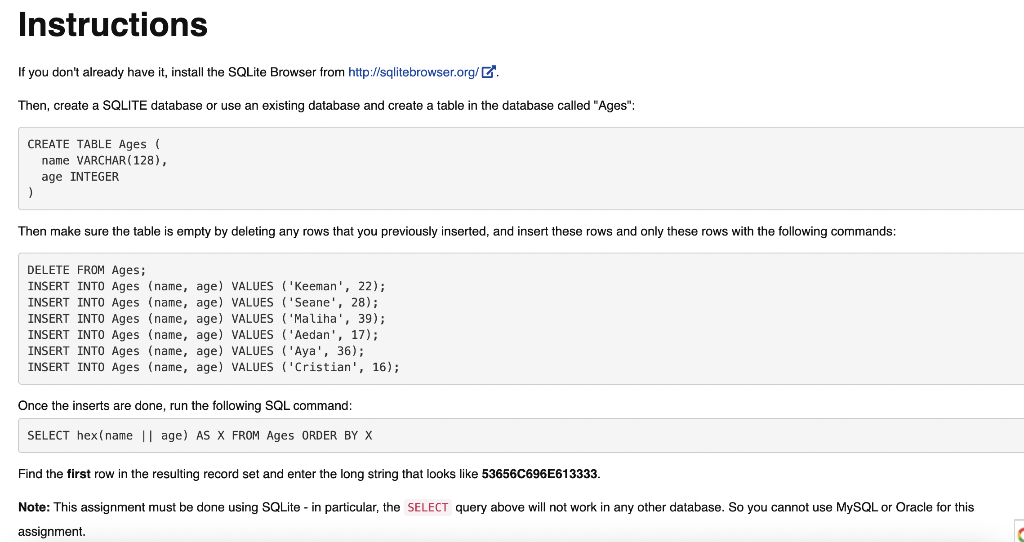Screen dimensions: 1024x542
Task: Open the sqlitebrowser.org hyperlink
Action: coord(413,72)
